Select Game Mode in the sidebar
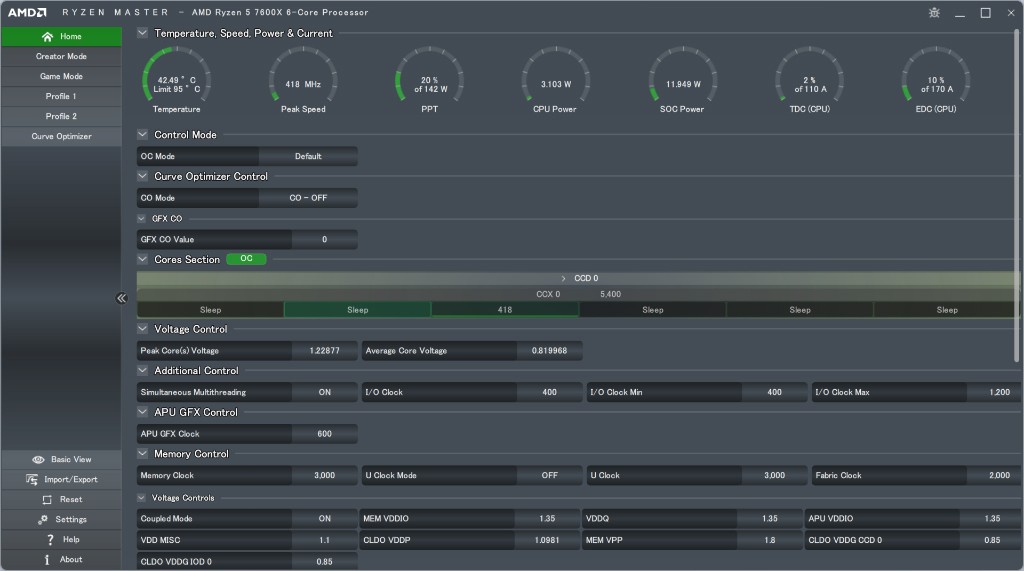The width and height of the screenshot is (1024, 571). [61, 77]
